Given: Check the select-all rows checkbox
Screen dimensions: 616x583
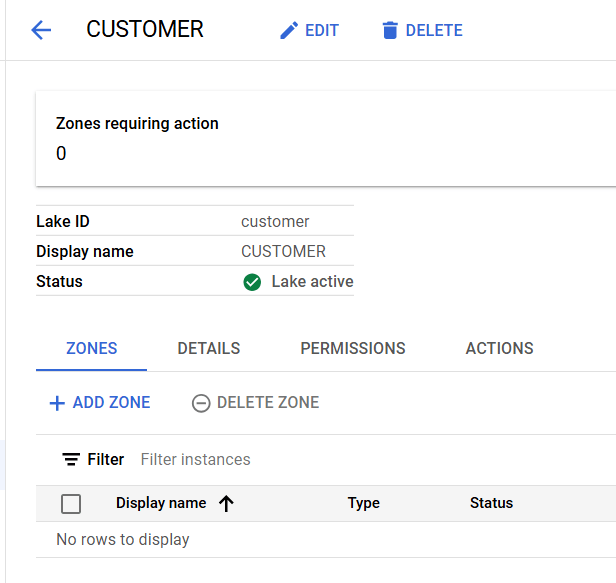Looking at the screenshot, I should click(x=71, y=504).
